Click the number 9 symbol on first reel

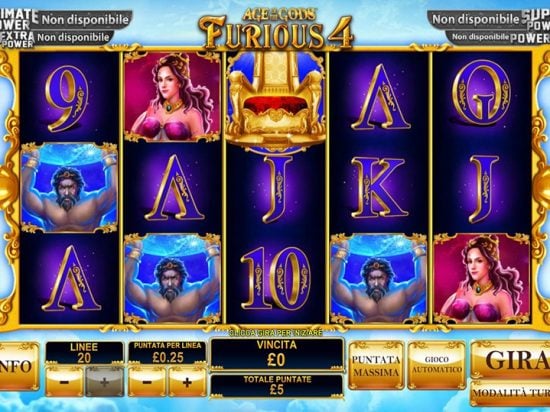pos(67,98)
